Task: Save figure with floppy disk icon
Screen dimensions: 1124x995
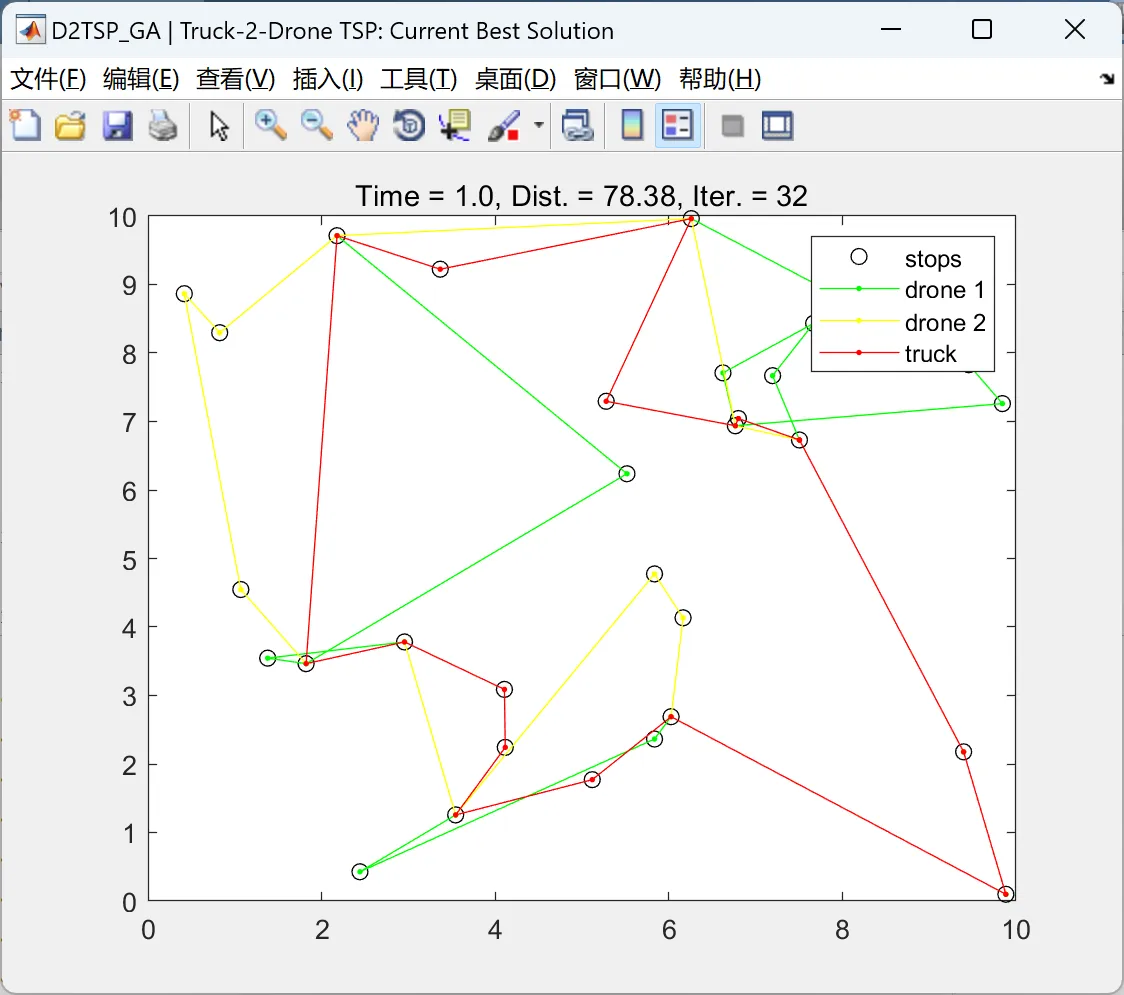Action: pos(117,125)
